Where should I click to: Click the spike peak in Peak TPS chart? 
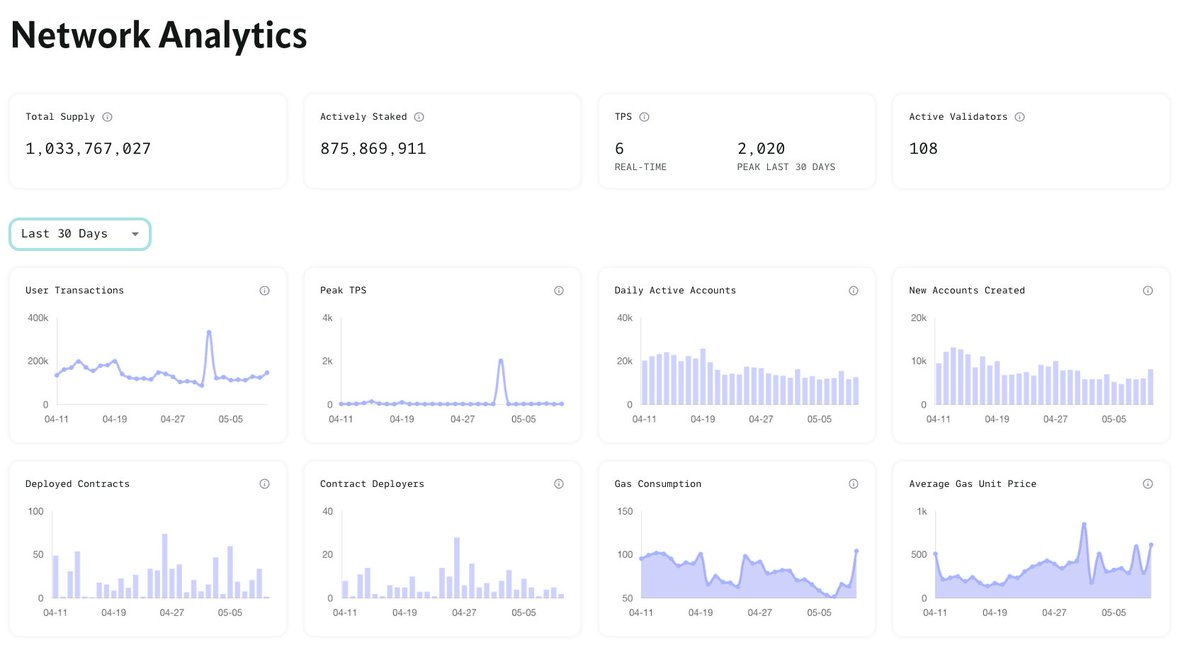click(501, 361)
